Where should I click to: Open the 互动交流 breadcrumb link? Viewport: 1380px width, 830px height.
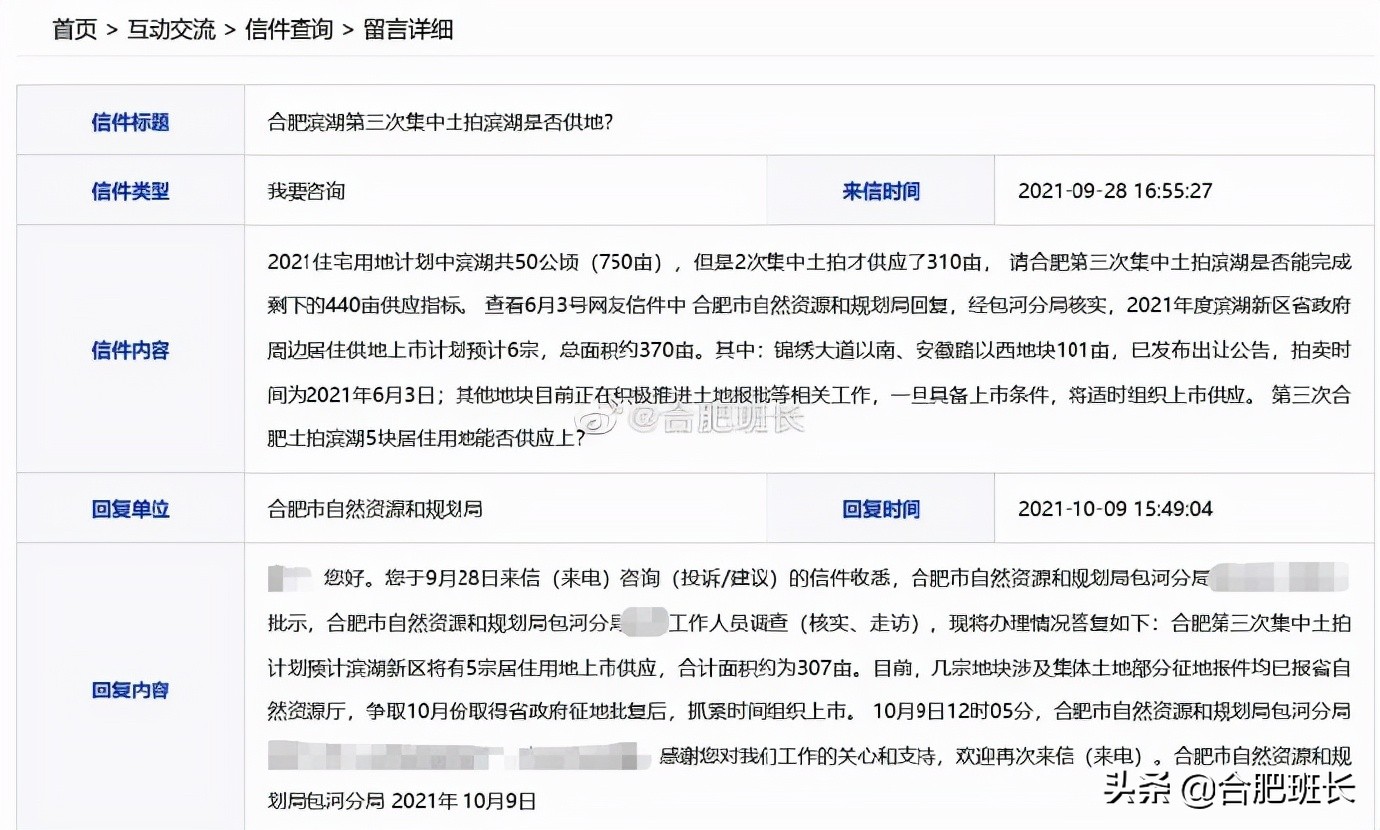pos(170,30)
